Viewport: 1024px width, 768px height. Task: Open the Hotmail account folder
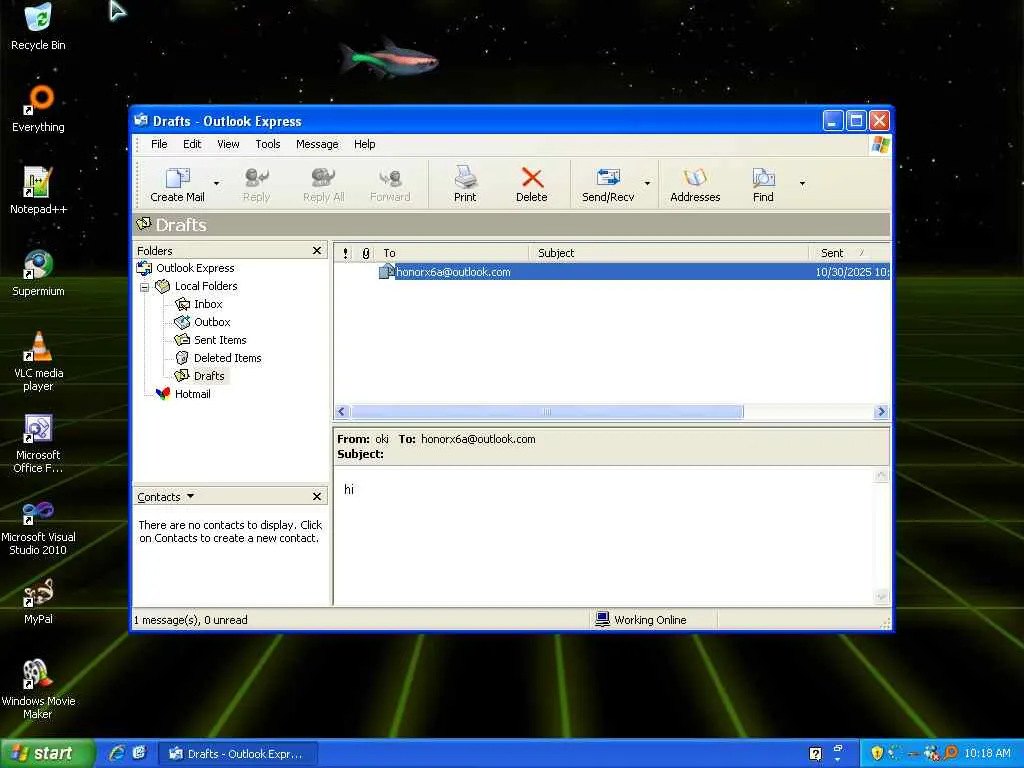[192, 394]
